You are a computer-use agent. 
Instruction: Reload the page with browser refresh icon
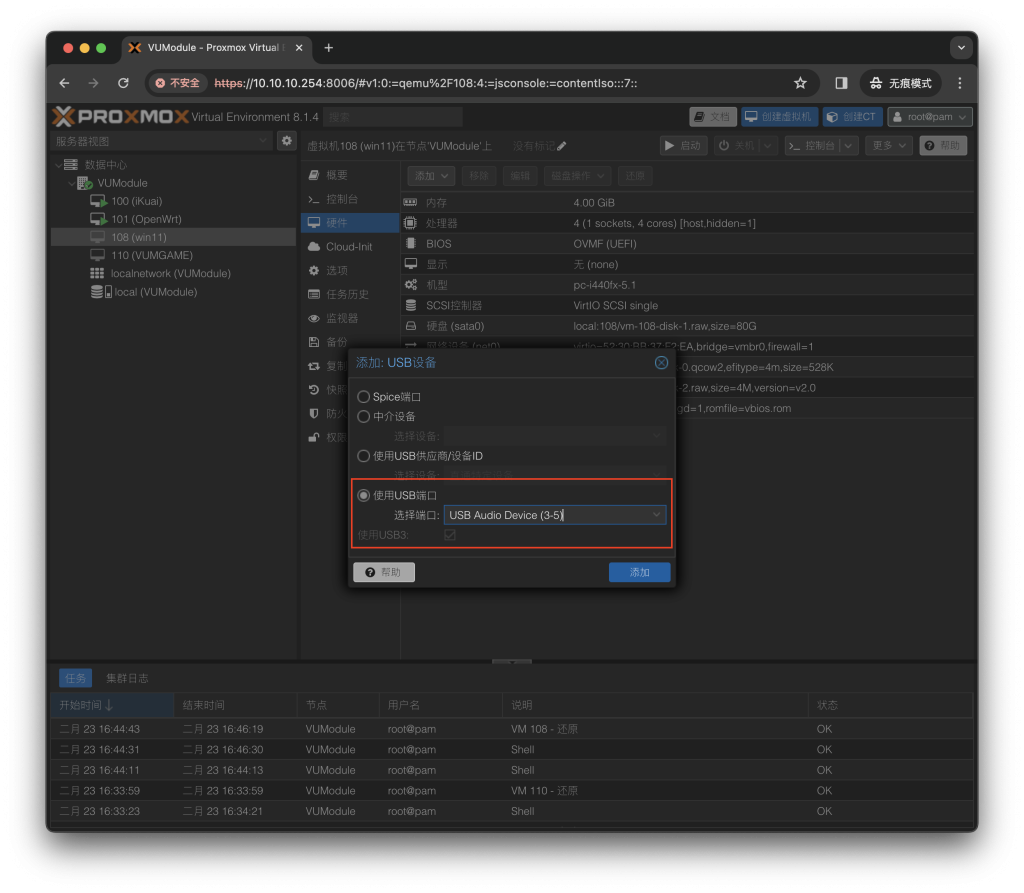click(x=123, y=83)
